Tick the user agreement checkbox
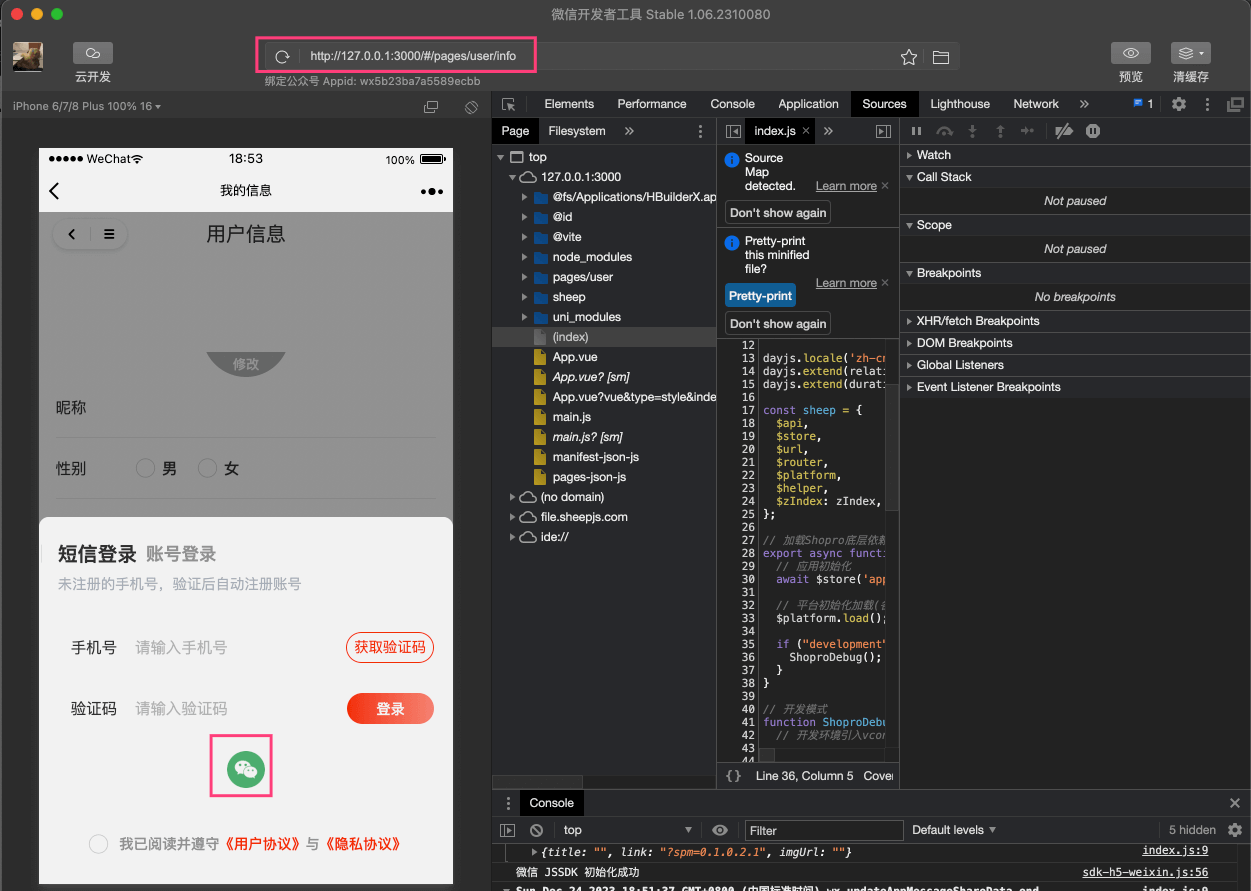This screenshot has width=1251, height=891. pyautogui.click(x=98, y=844)
